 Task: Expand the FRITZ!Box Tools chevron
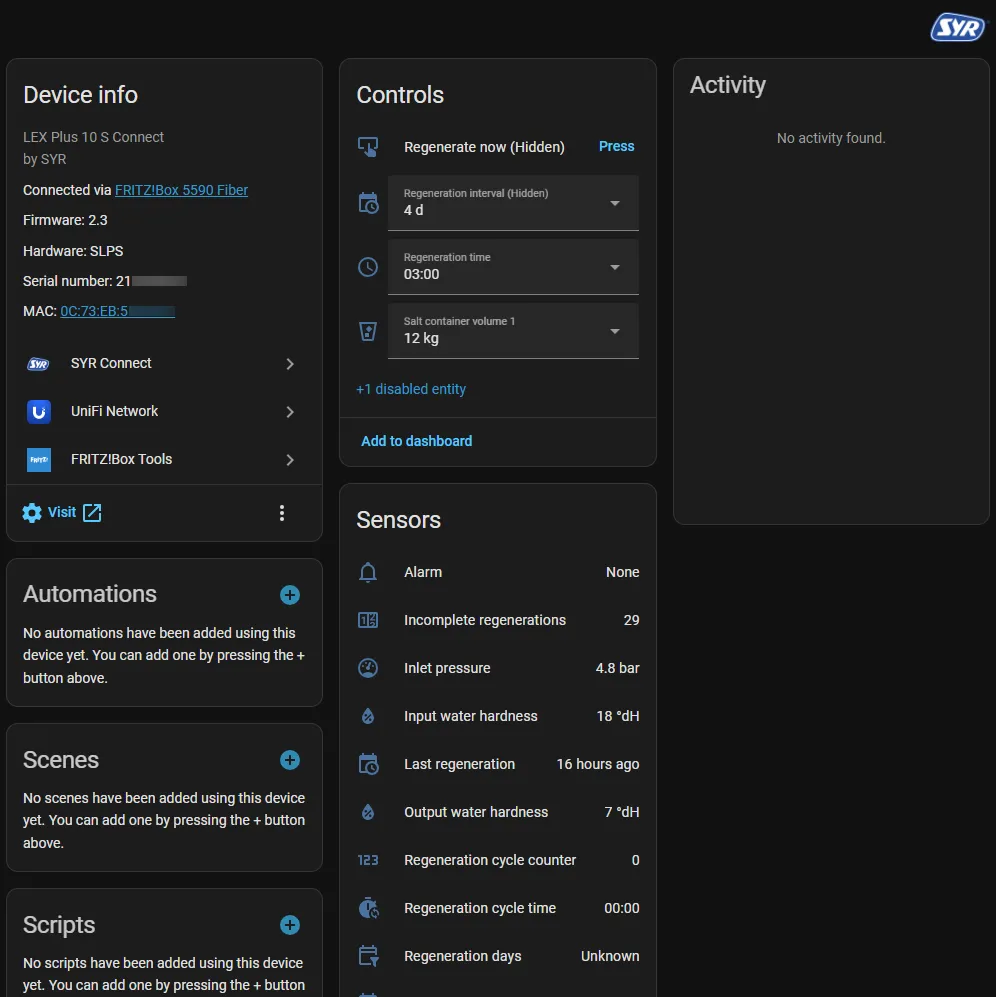290,460
